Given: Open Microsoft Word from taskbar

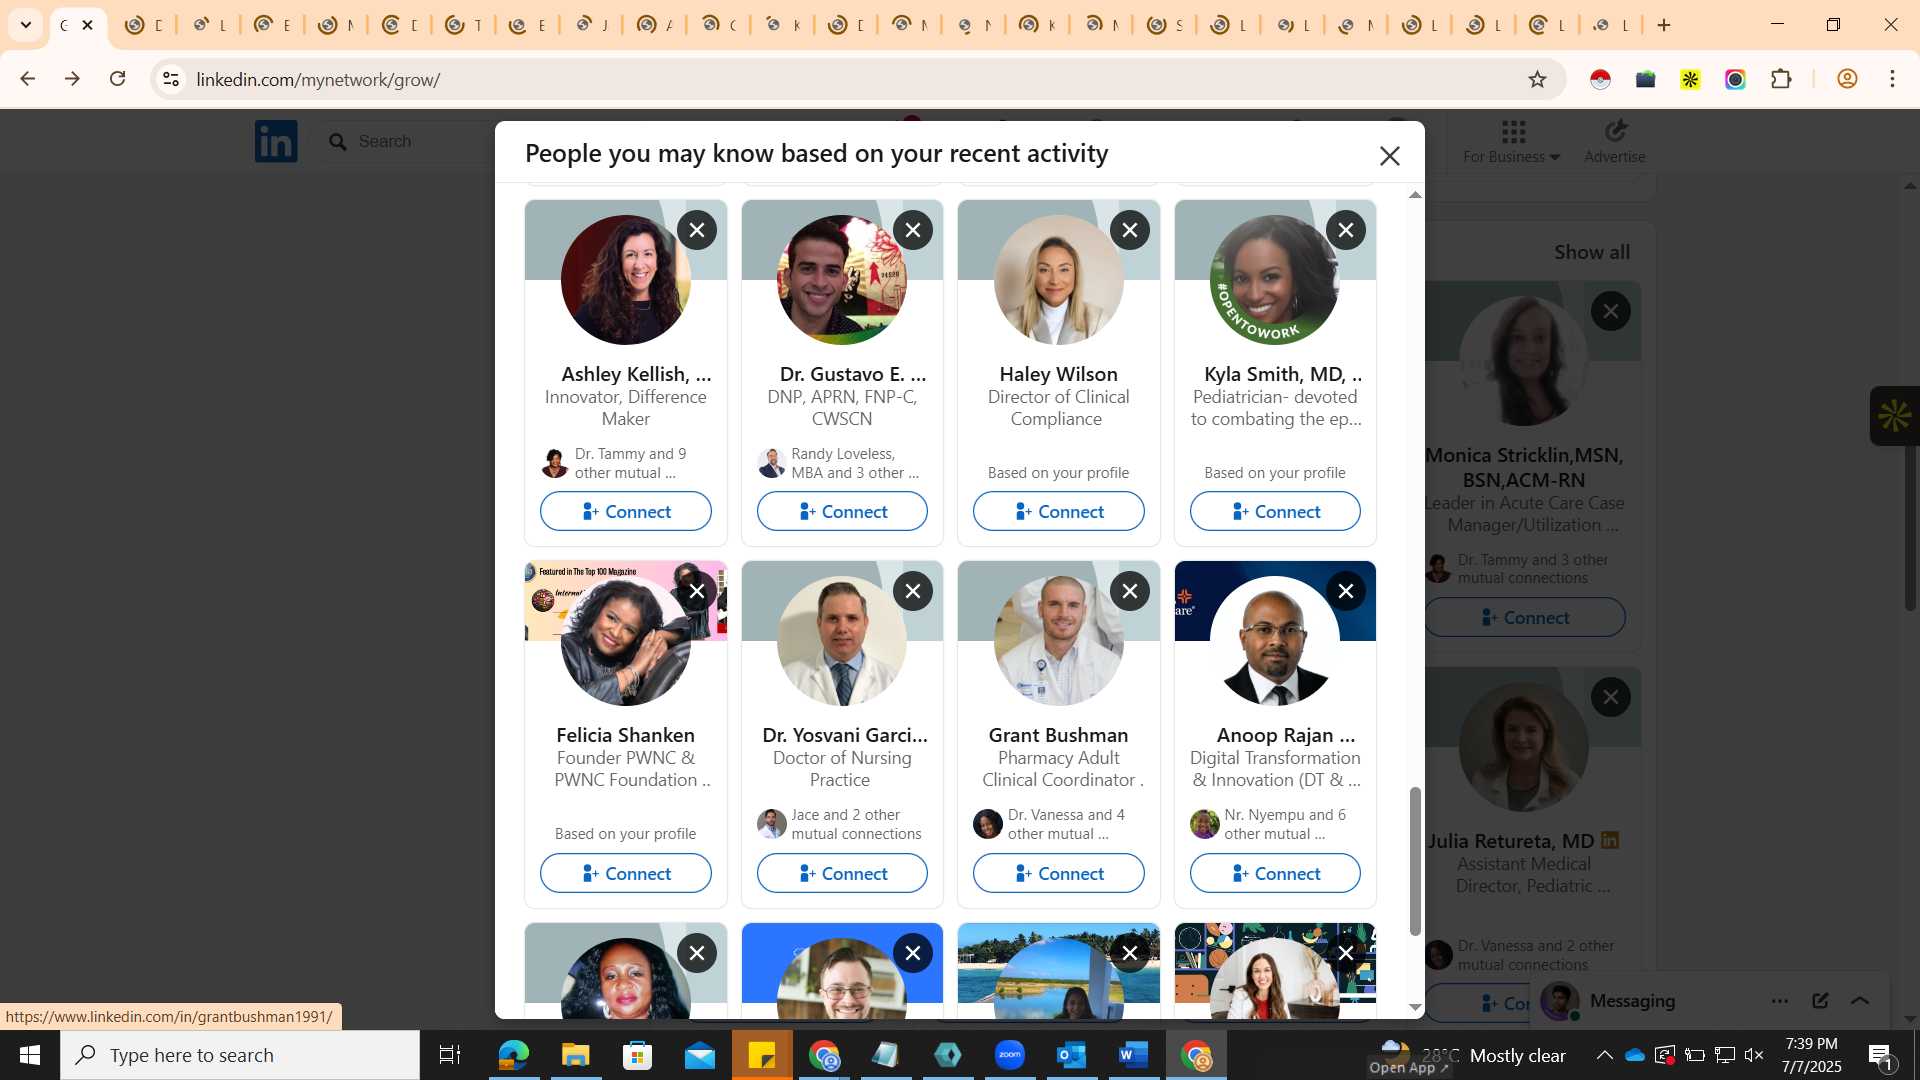Looking at the screenshot, I should (1134, 1055).
